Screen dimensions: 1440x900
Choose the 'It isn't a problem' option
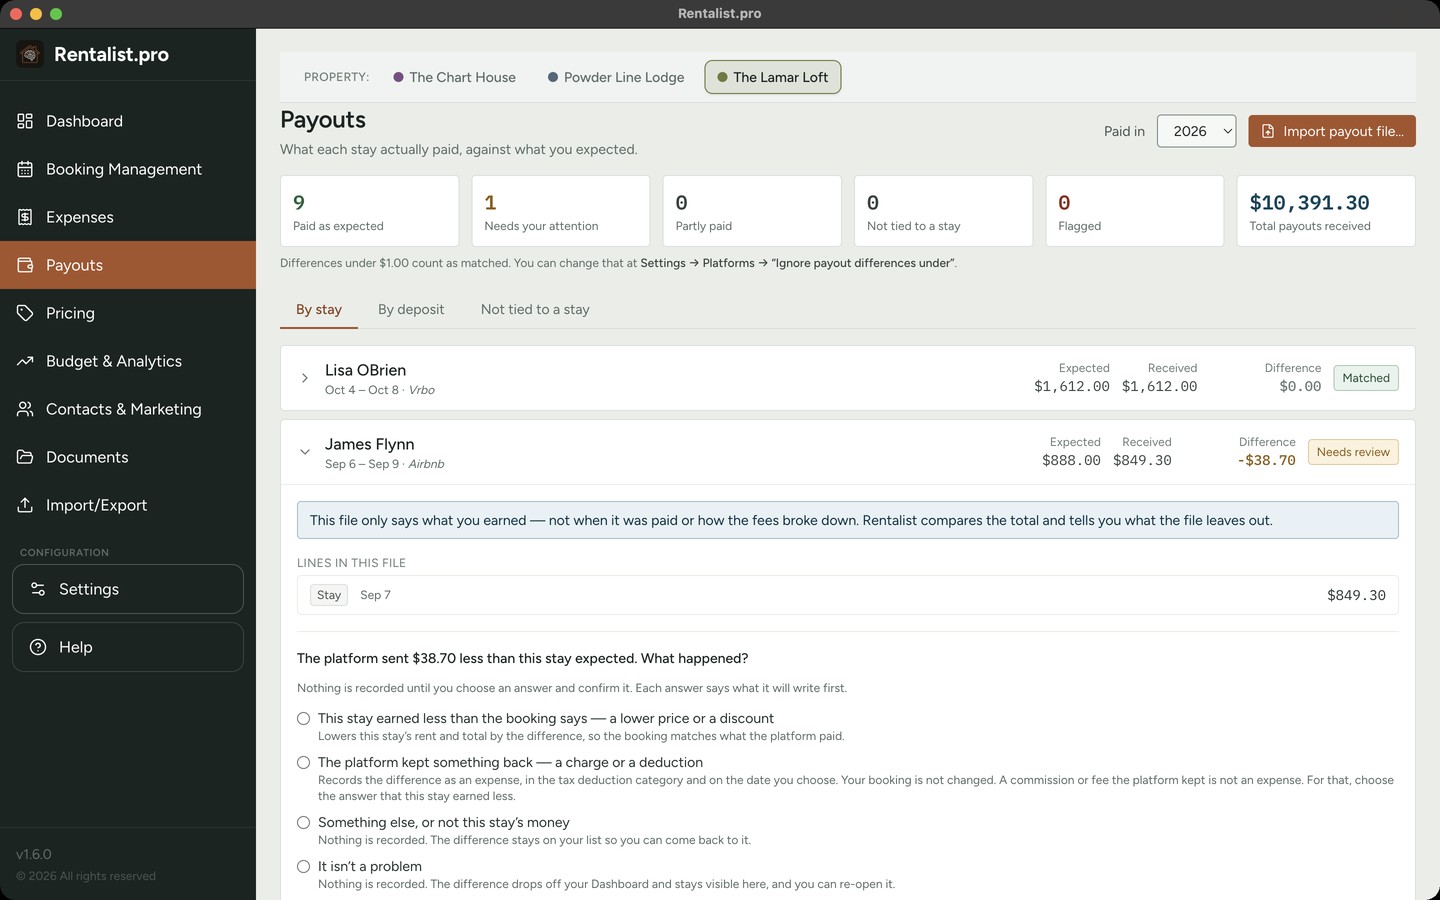303,867
